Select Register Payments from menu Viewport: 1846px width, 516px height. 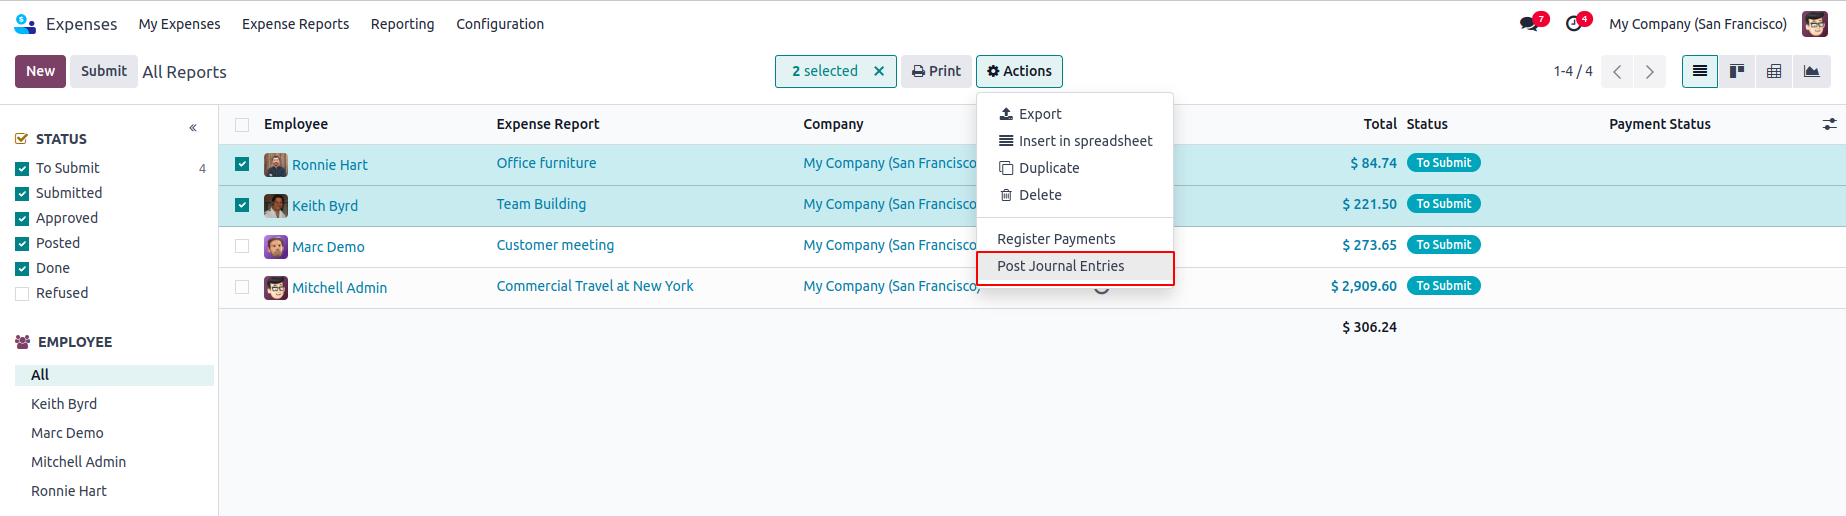(1056, 239)
